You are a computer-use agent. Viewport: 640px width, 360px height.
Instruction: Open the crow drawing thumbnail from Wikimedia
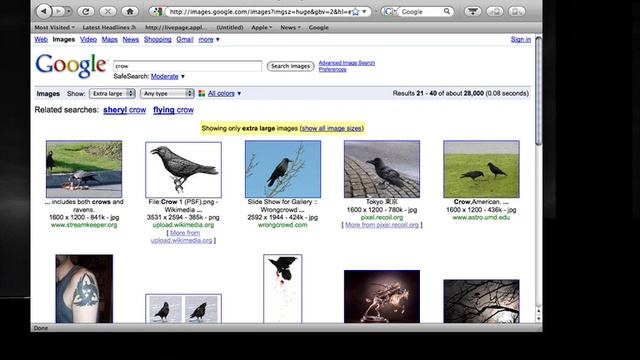point(183,170)
